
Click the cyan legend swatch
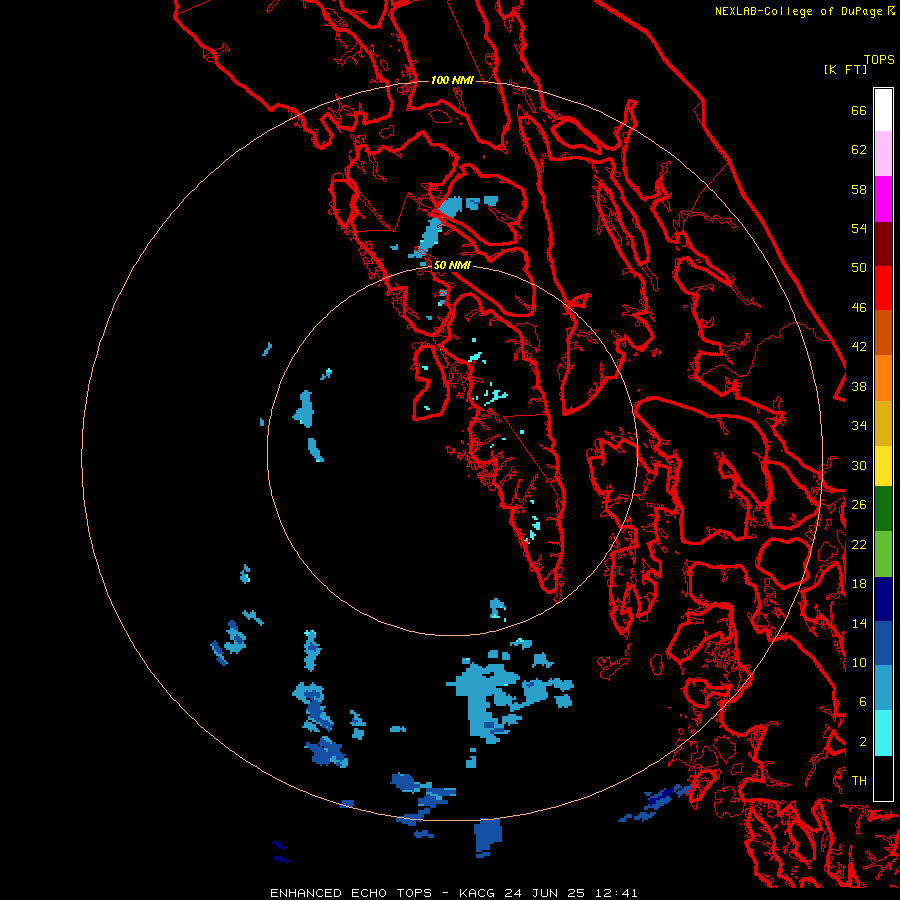883,733
